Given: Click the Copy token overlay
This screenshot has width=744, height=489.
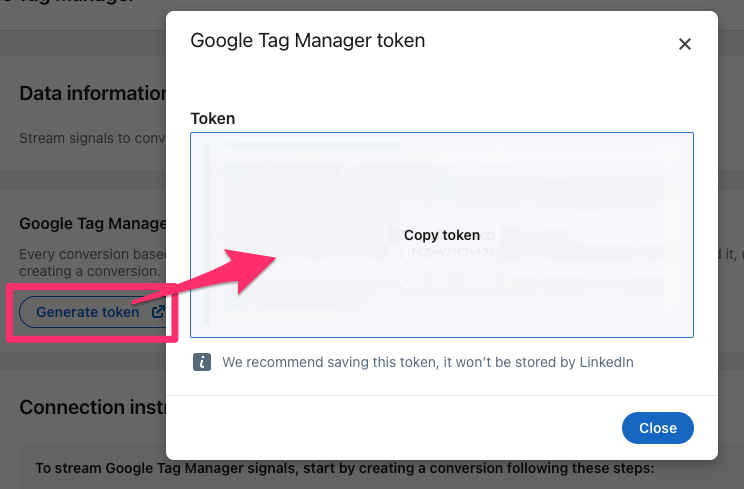Looking at the screenshot, I should (442, 235).
